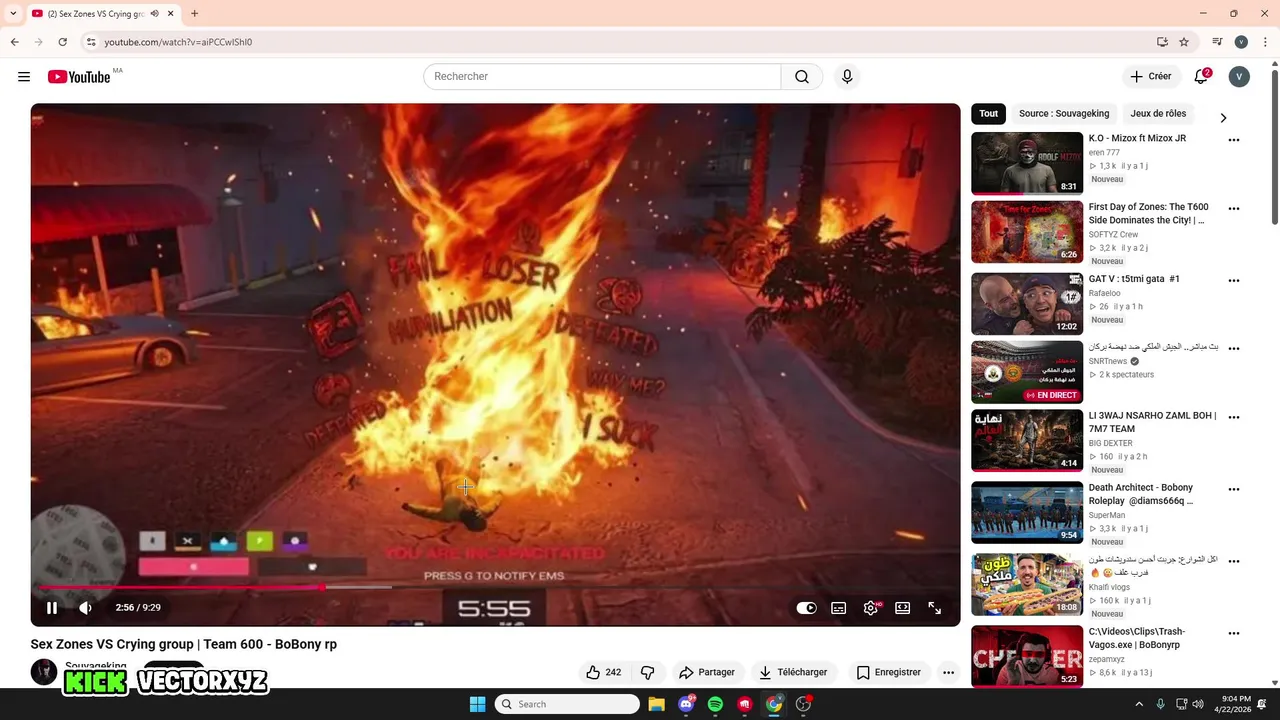Viewport: 1280px width, 720px height.
Task: View site information icon in address bar
Action: (91, 42)
